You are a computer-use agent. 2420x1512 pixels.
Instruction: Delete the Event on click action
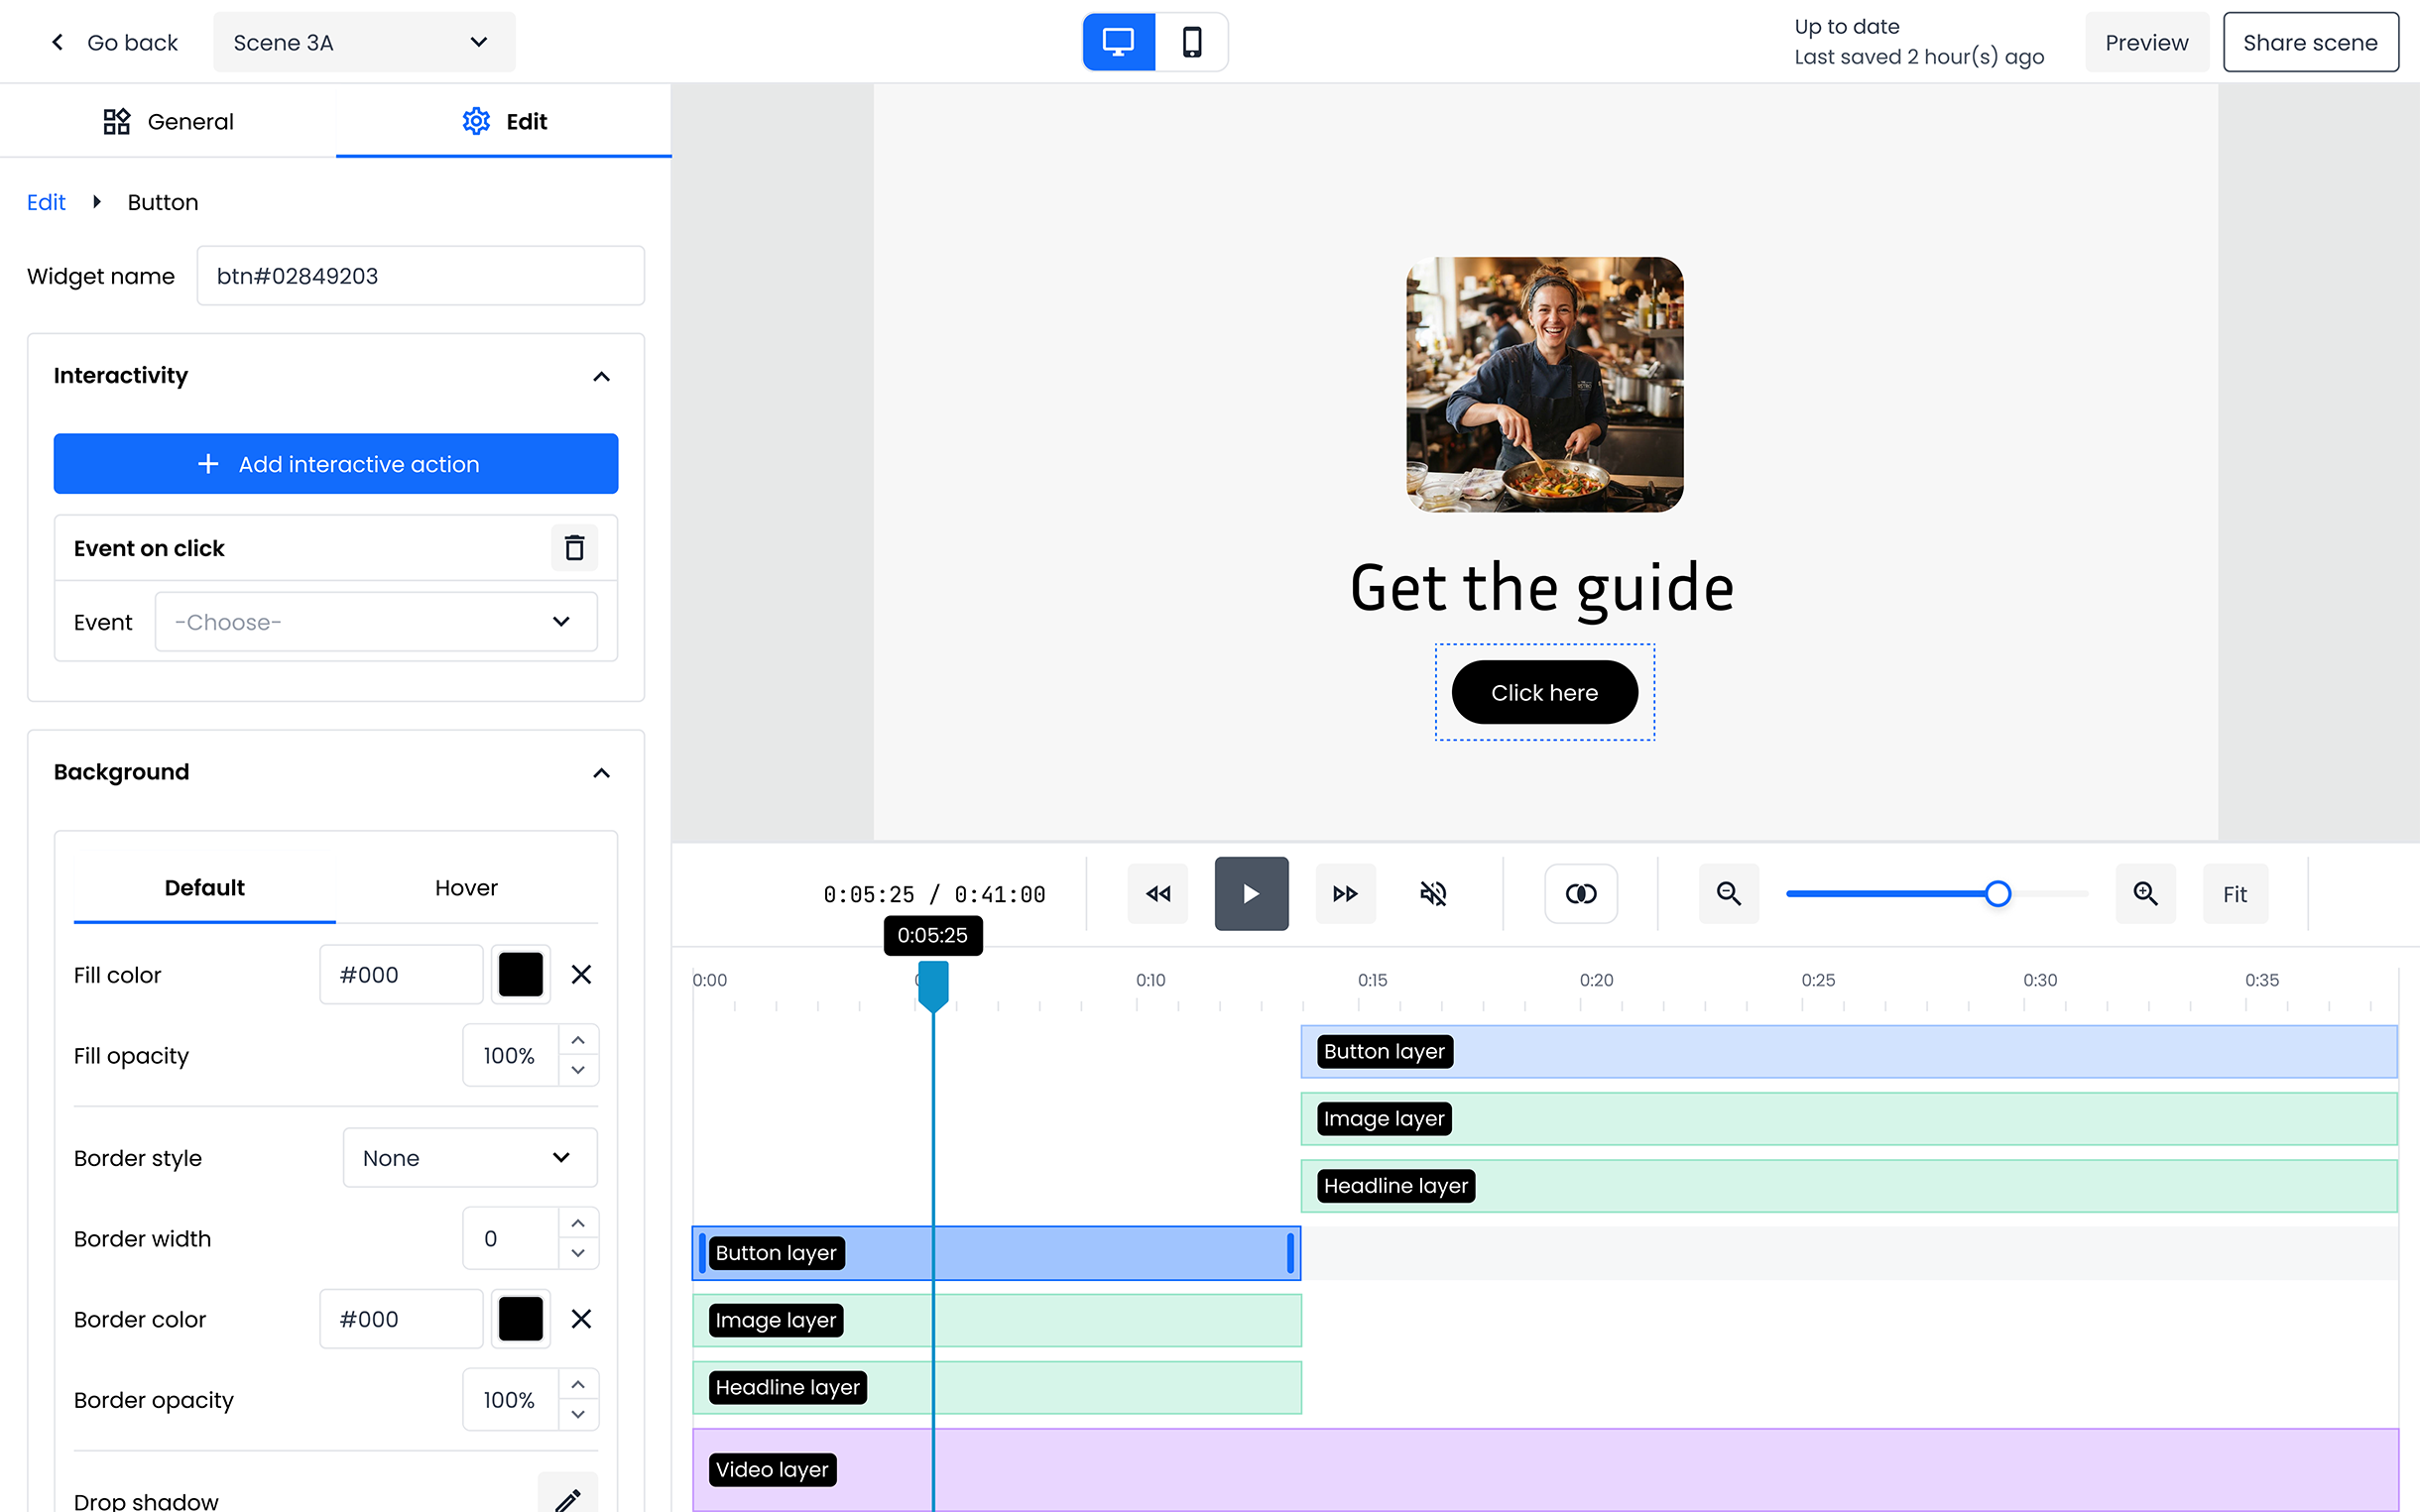point(574,548)
